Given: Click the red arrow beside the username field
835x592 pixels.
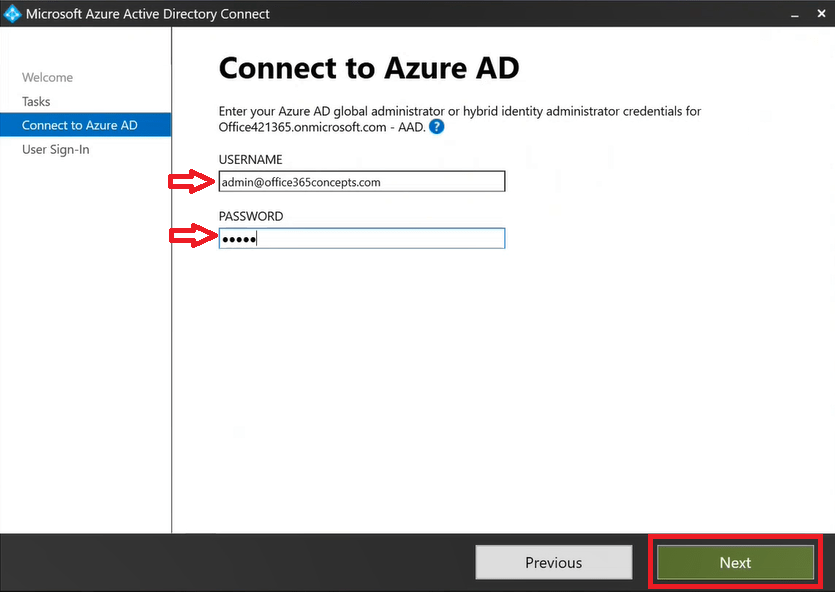Looking at the screenshot, I should tap(190, 181).
